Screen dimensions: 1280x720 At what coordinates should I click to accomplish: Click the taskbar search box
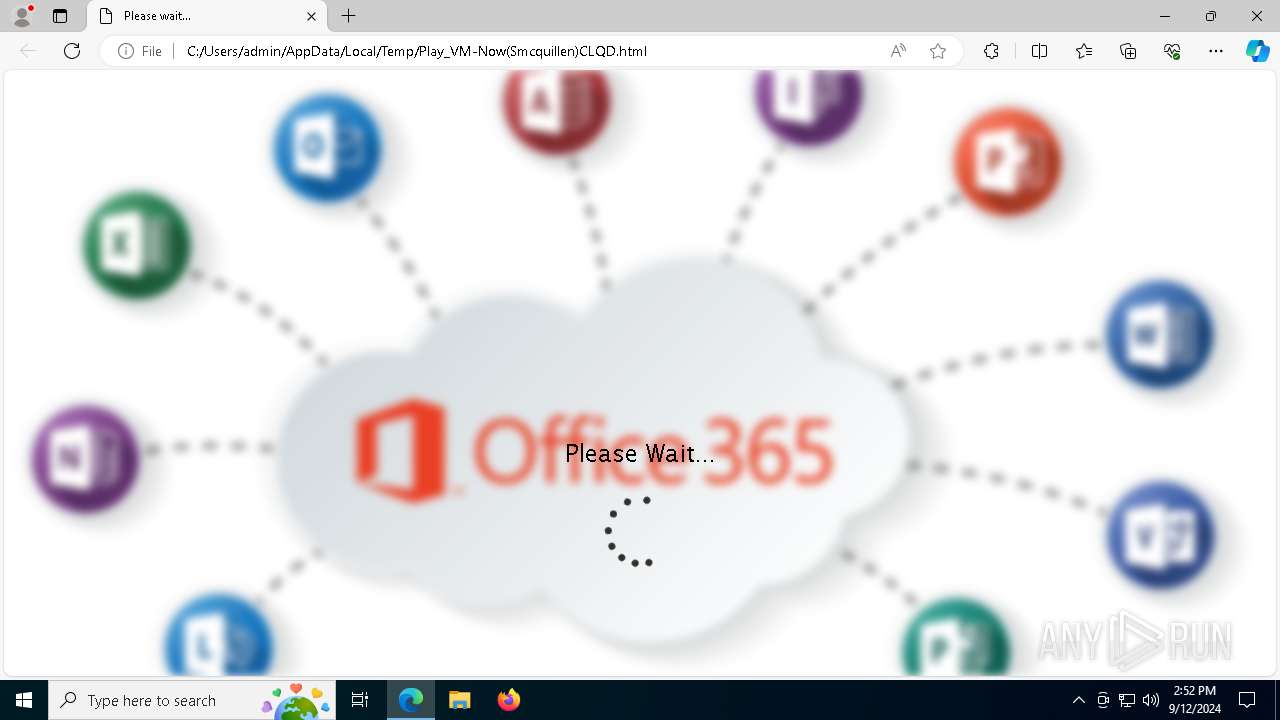click(x=192, y=700)
